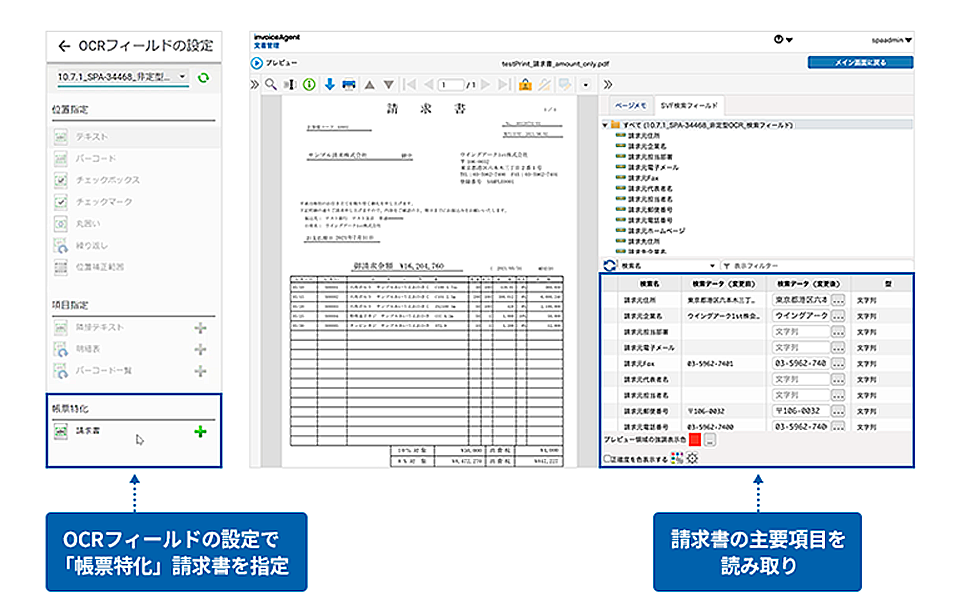Click green plus next to 請求書
The image size is (960, 608).
200,432
